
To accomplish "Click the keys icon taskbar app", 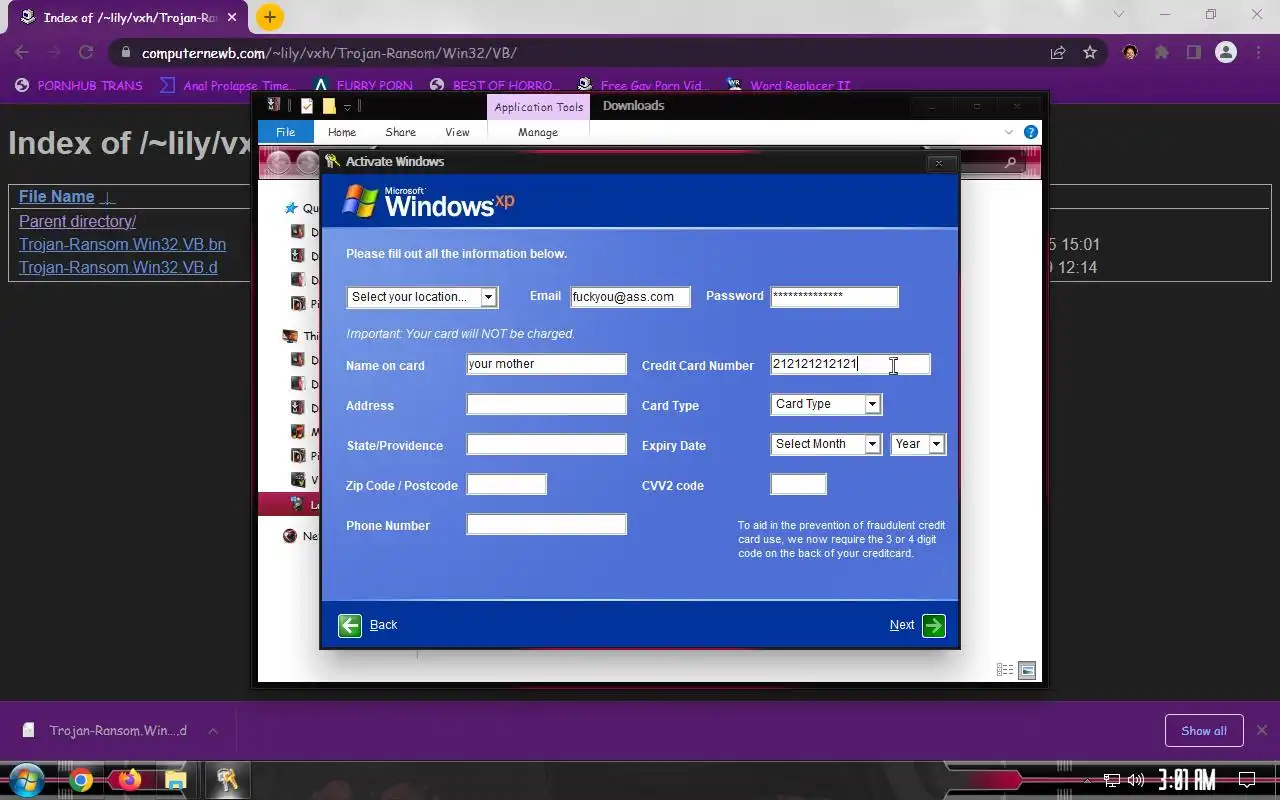I will 227,780.
